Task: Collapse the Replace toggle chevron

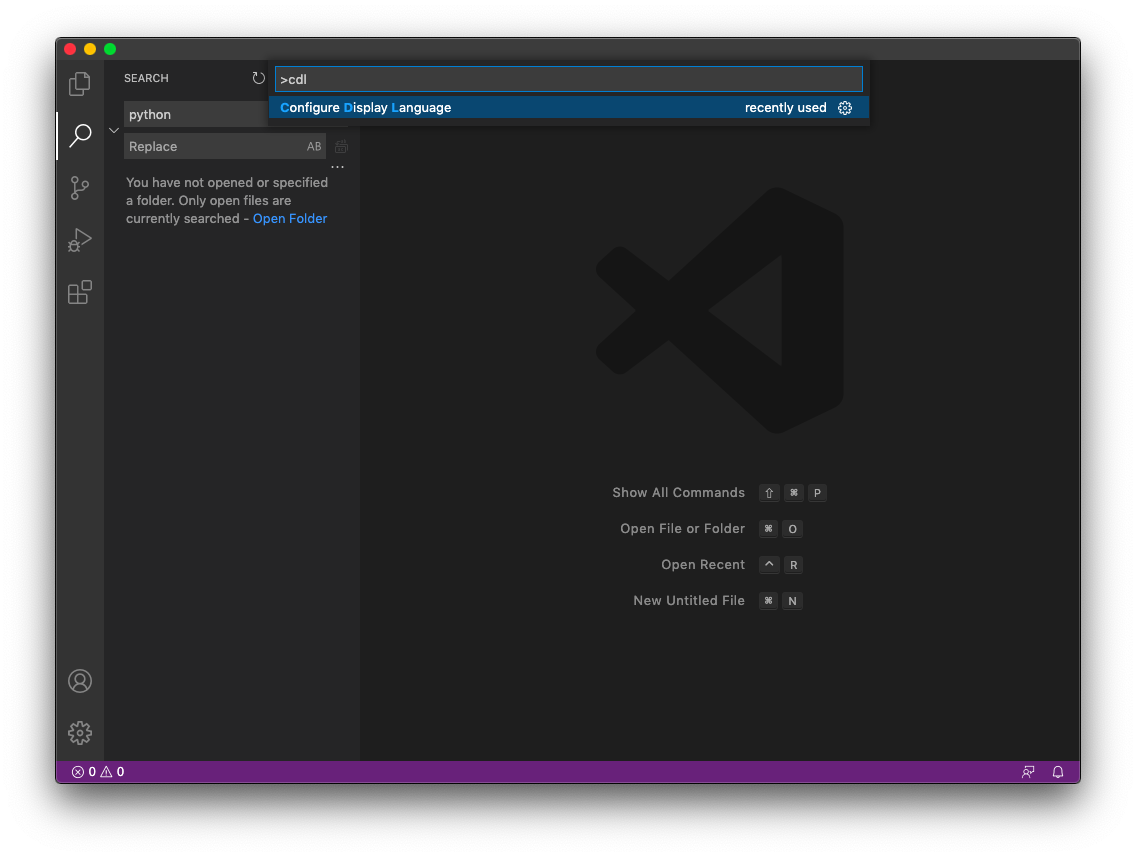Action: point(114,130)
